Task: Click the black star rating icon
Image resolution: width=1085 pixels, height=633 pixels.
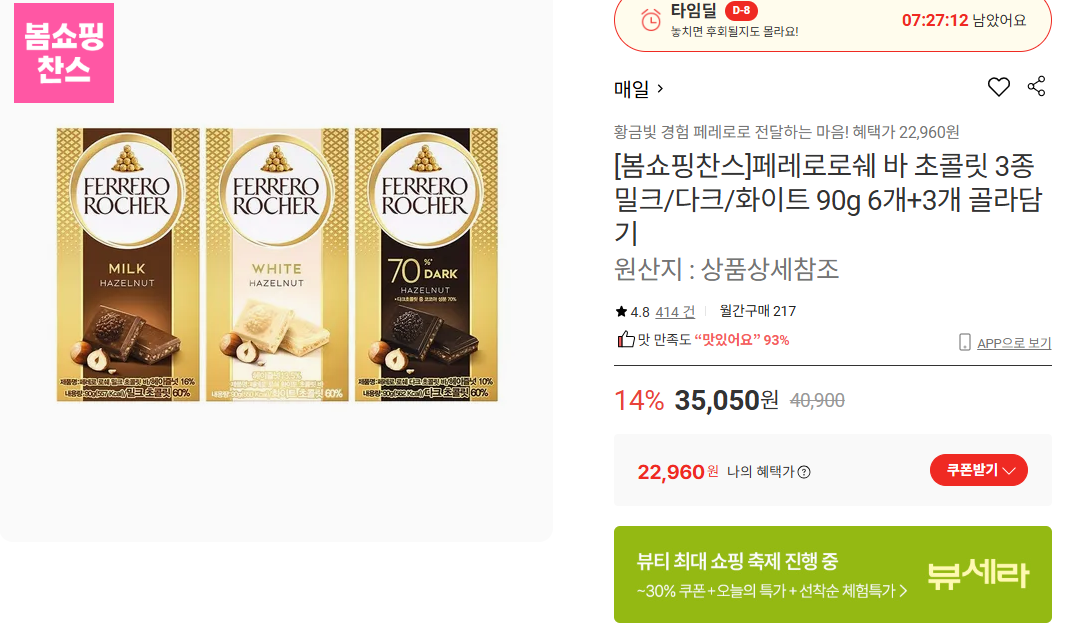Action: coord(621,312)
